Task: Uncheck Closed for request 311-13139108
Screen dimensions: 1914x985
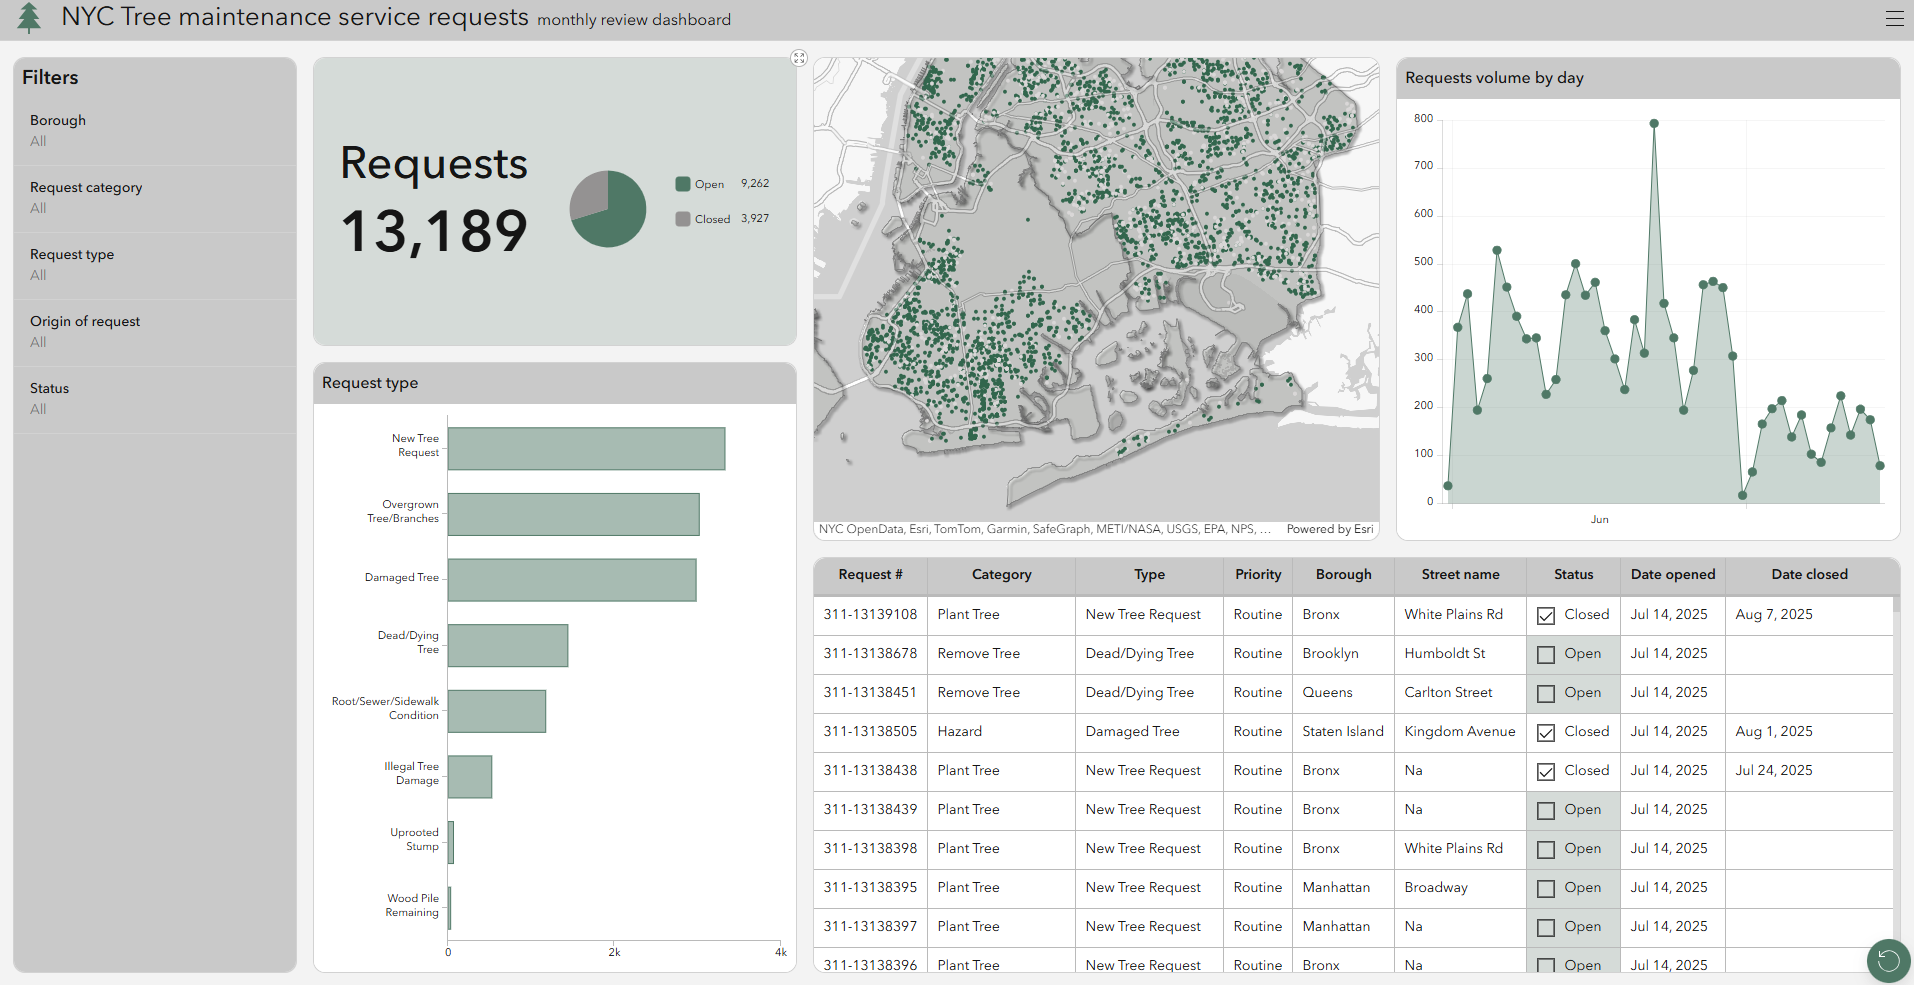Action: (1545, 615)
